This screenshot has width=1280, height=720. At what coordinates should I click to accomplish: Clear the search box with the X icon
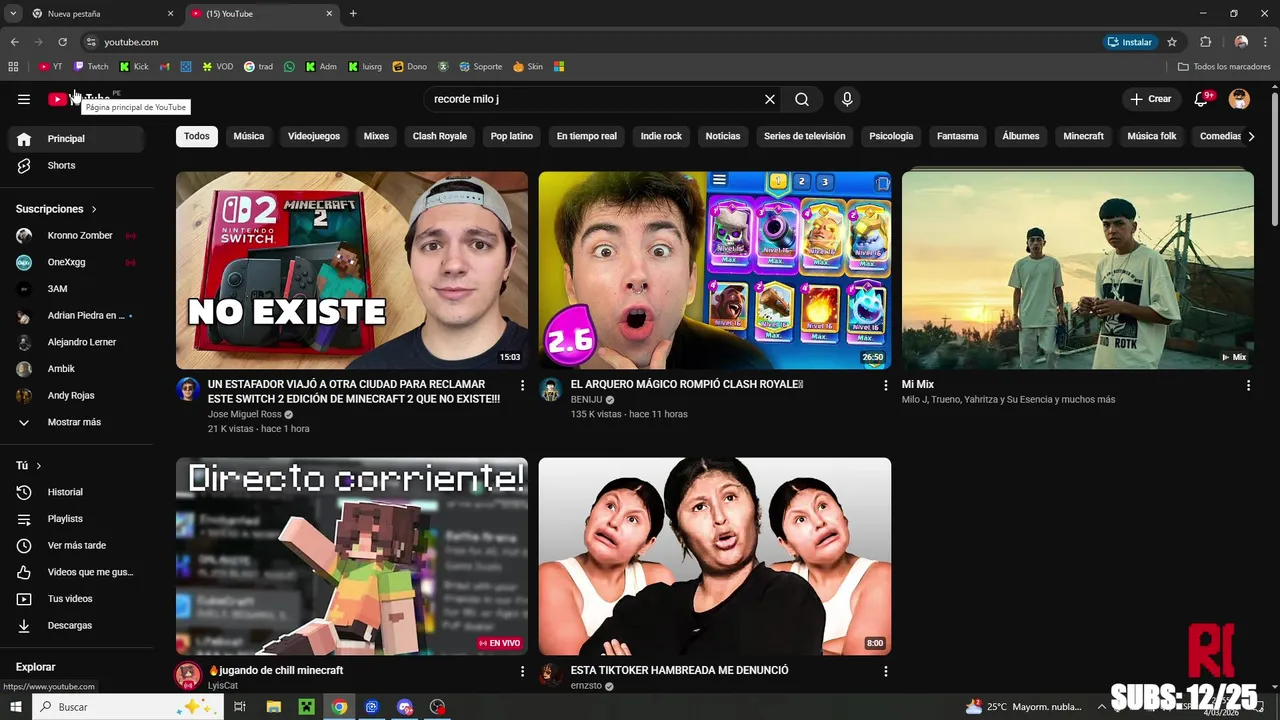[770, 99]
